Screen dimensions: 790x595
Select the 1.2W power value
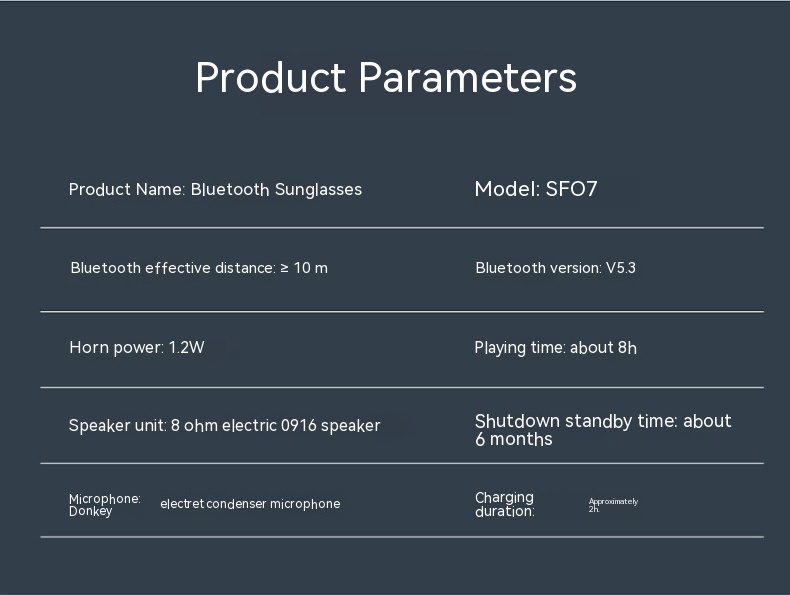coord(187,348)
